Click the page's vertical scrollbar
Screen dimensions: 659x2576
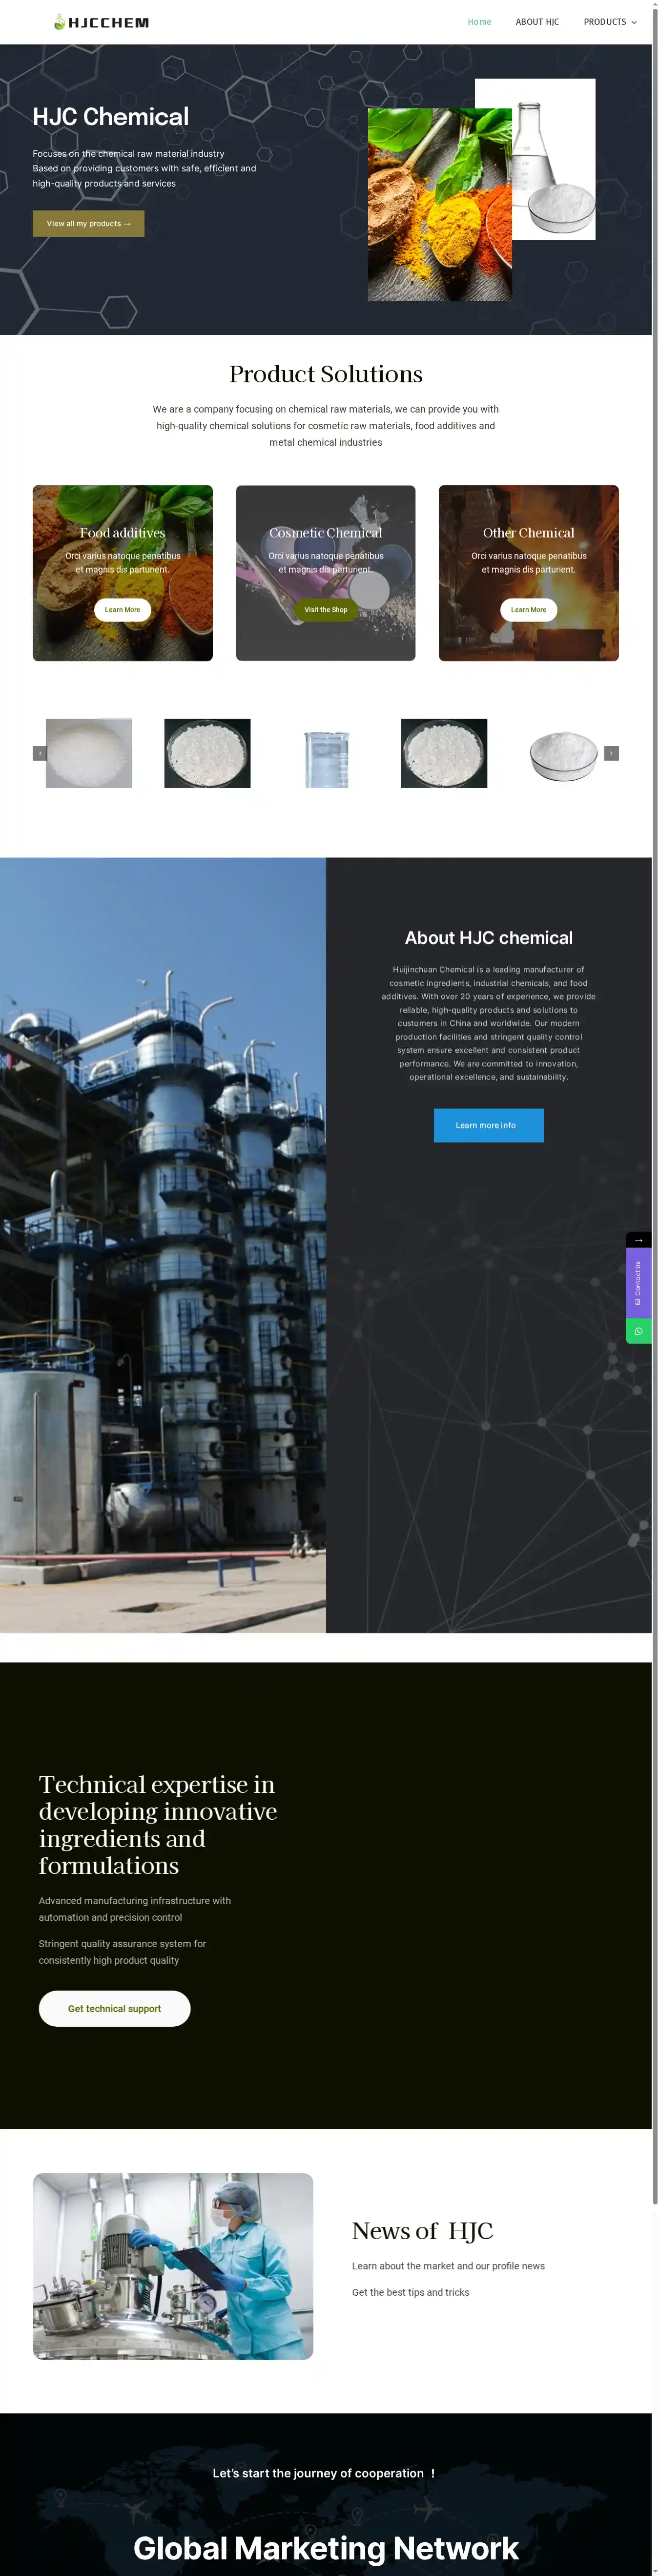[x=655, y=1100]
